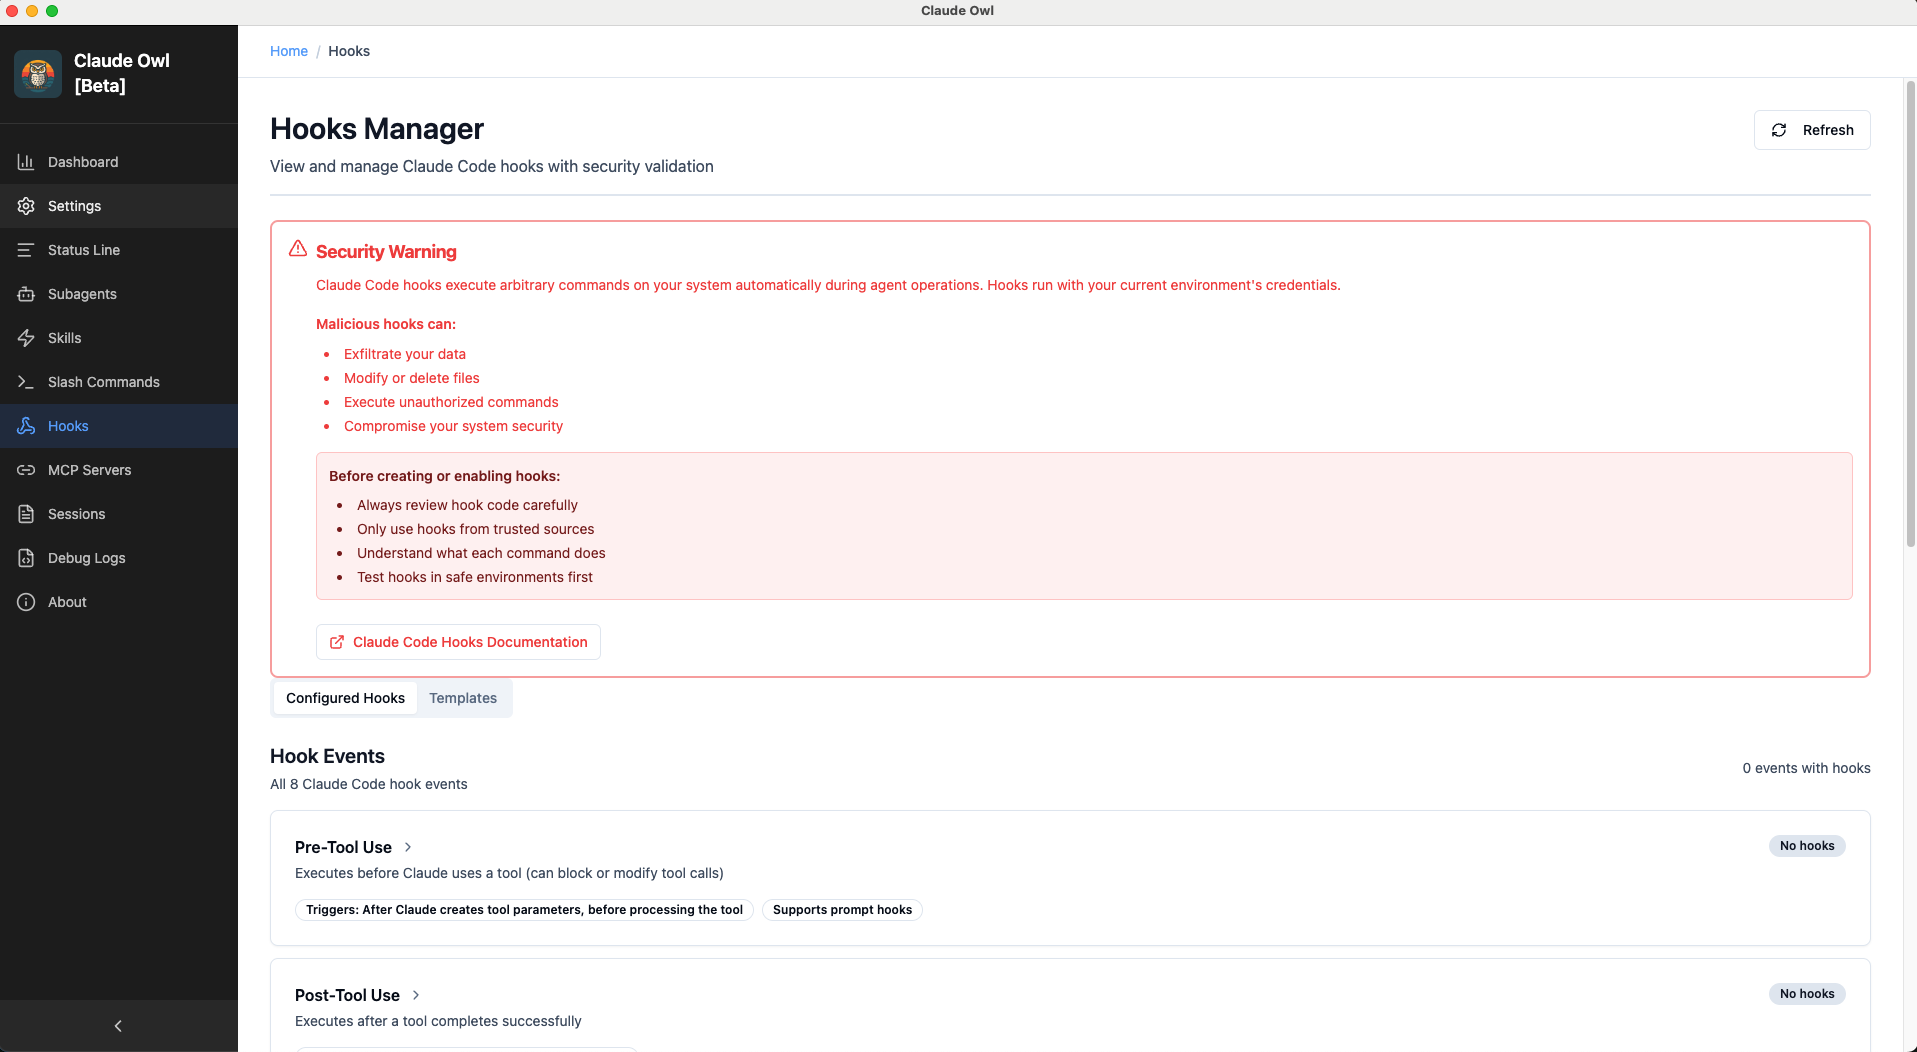The width and height of the screenshot is (1917, 1052).
Task: Expand the Post-Tool Use chevron
Action: click(416, 995)
